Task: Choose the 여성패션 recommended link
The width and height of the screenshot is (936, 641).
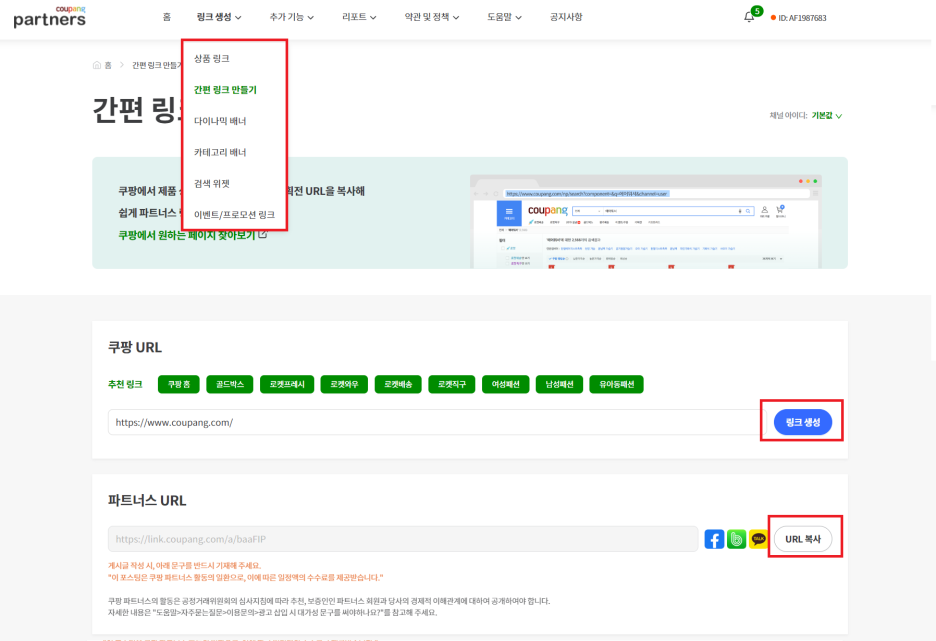Action: tap(506, 384)
